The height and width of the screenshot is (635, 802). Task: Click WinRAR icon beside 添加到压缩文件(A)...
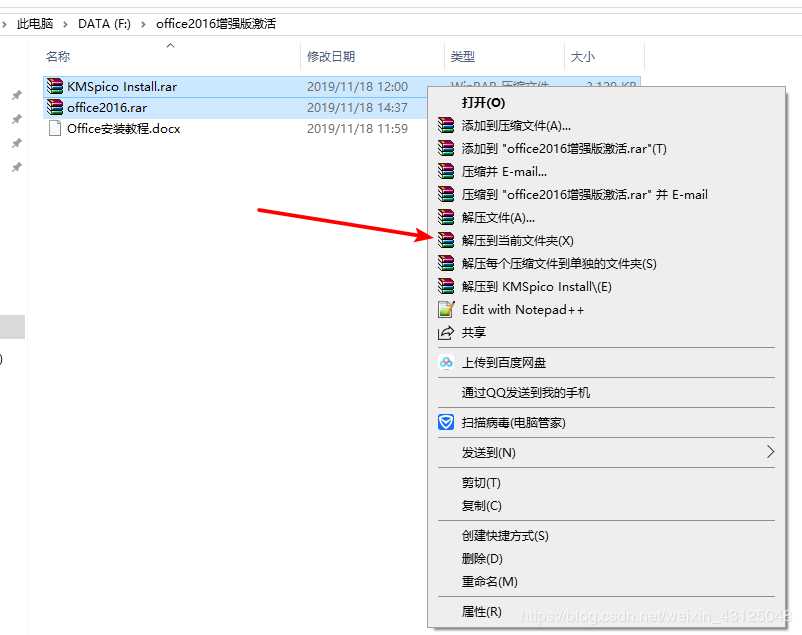(x=446, y=125)
